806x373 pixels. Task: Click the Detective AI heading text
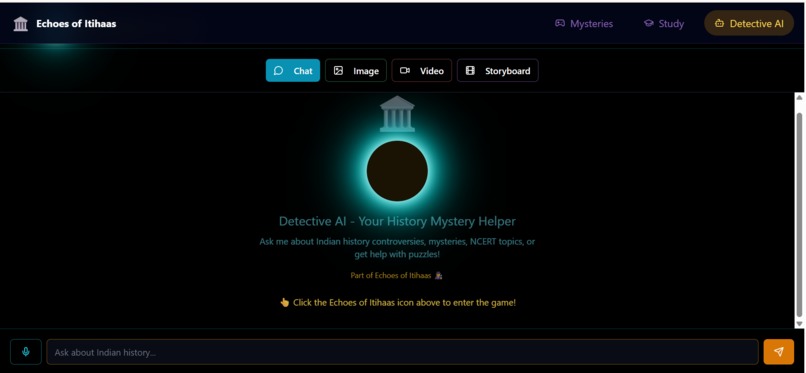[397, 221]
